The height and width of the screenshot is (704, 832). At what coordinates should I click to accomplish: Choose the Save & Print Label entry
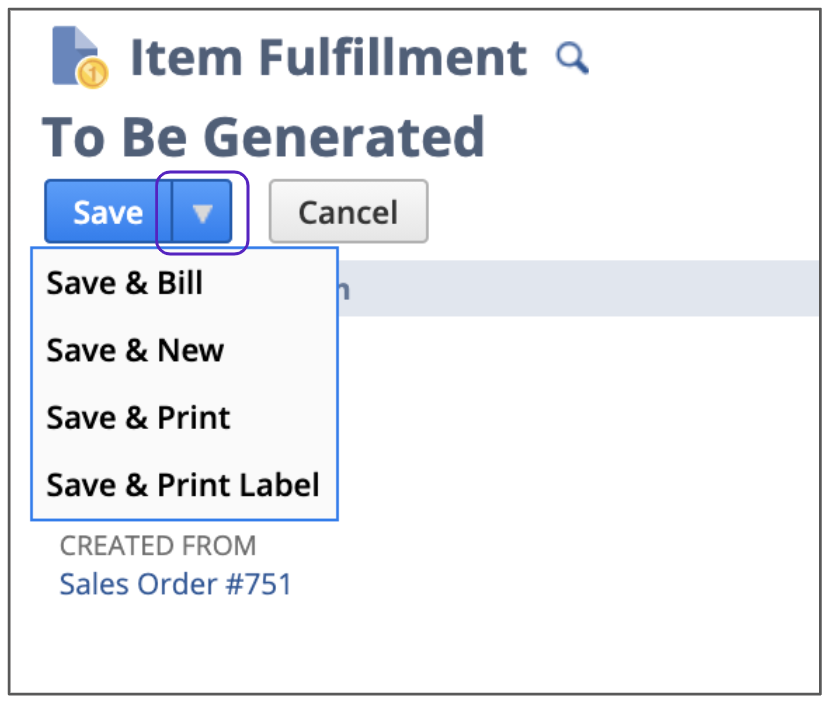coord(183,485)
